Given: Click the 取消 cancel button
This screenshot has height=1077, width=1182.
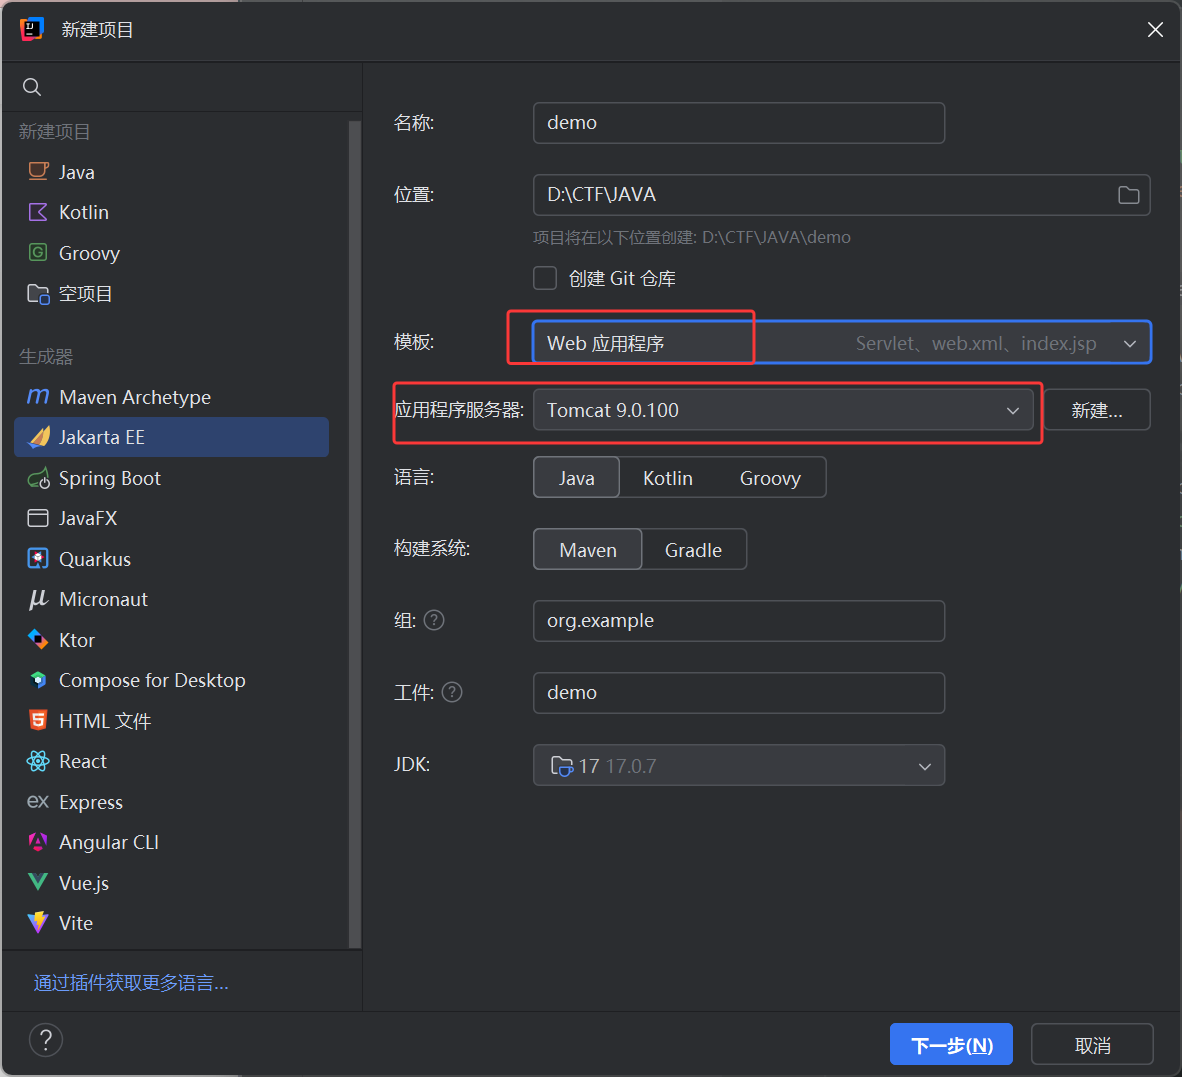Looking at the screenshot, I should 1092,1045.
